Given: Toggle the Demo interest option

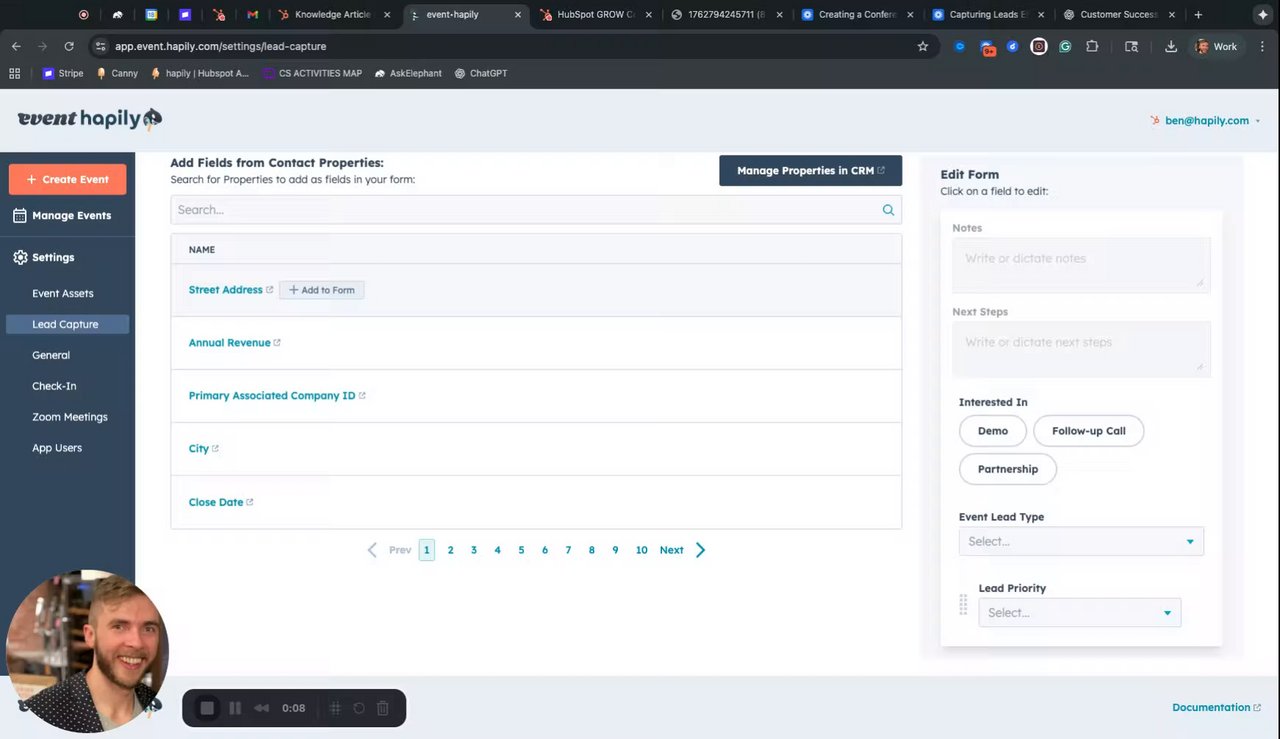Looking at the screenshot, I should pos(993,431).
